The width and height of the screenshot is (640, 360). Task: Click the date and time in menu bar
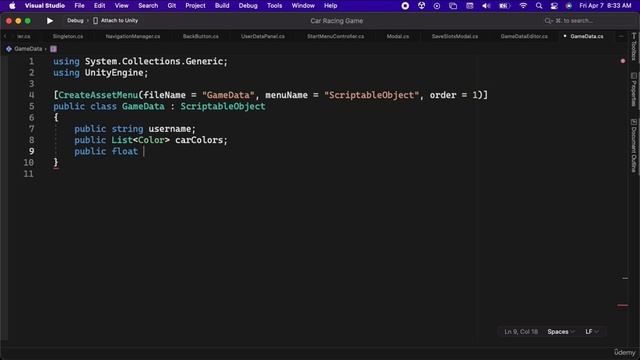point(605,6)
